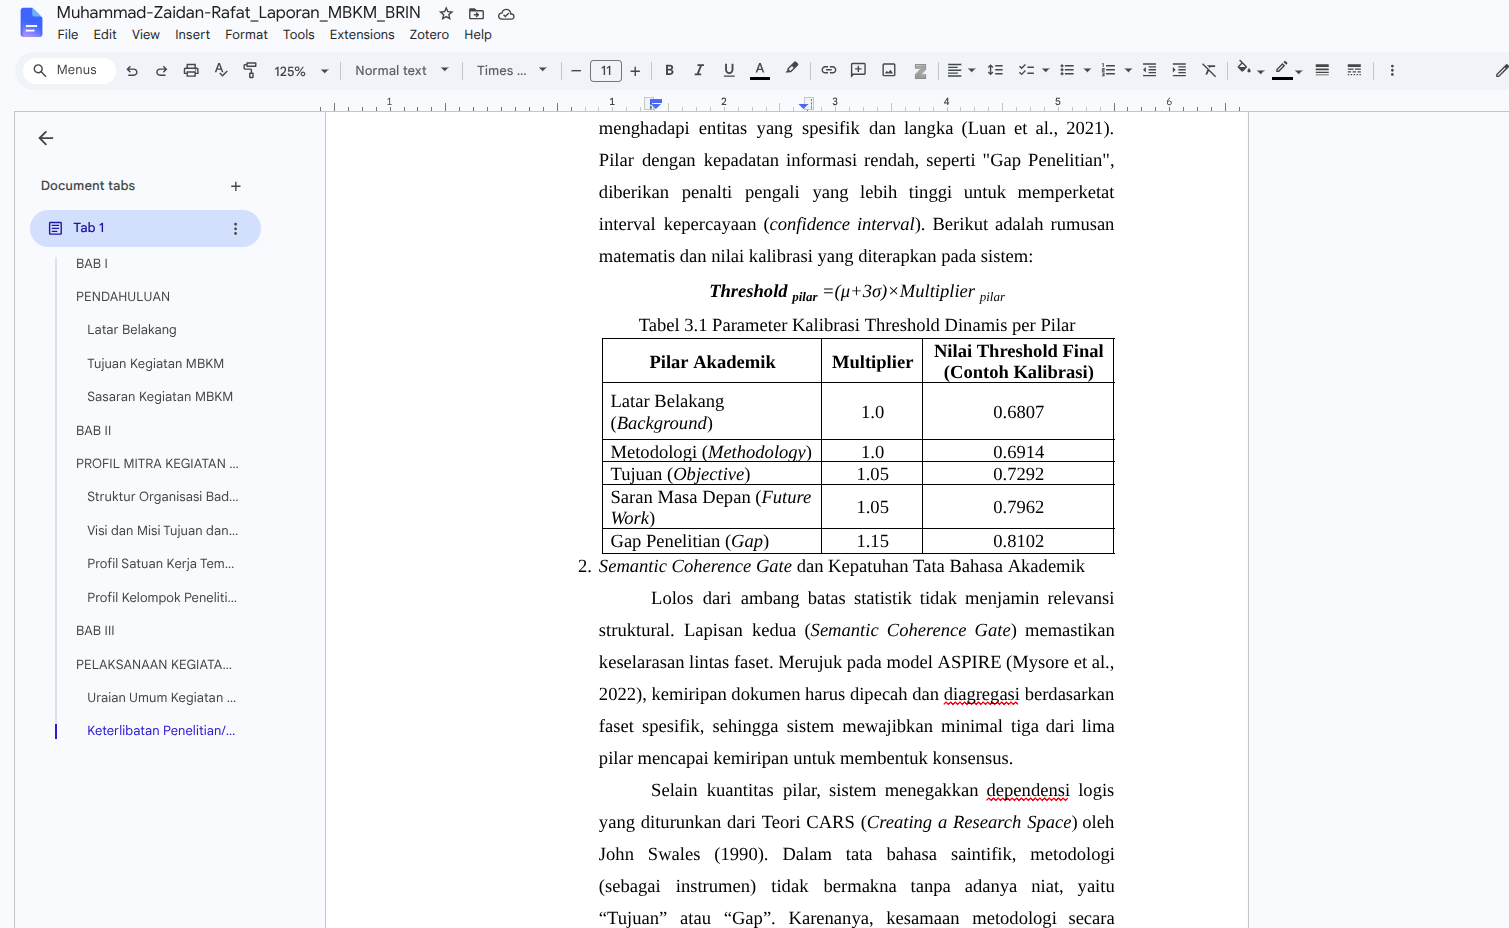The image size is (1509, 928).
Task: Click the Insert link icon
Action: (x=829, y=70)
